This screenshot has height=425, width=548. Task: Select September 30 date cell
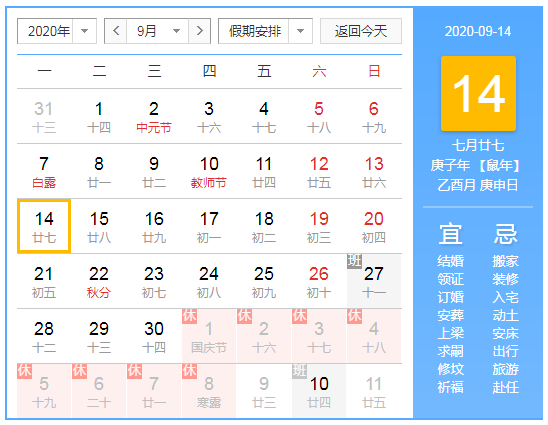coord(154,336)
